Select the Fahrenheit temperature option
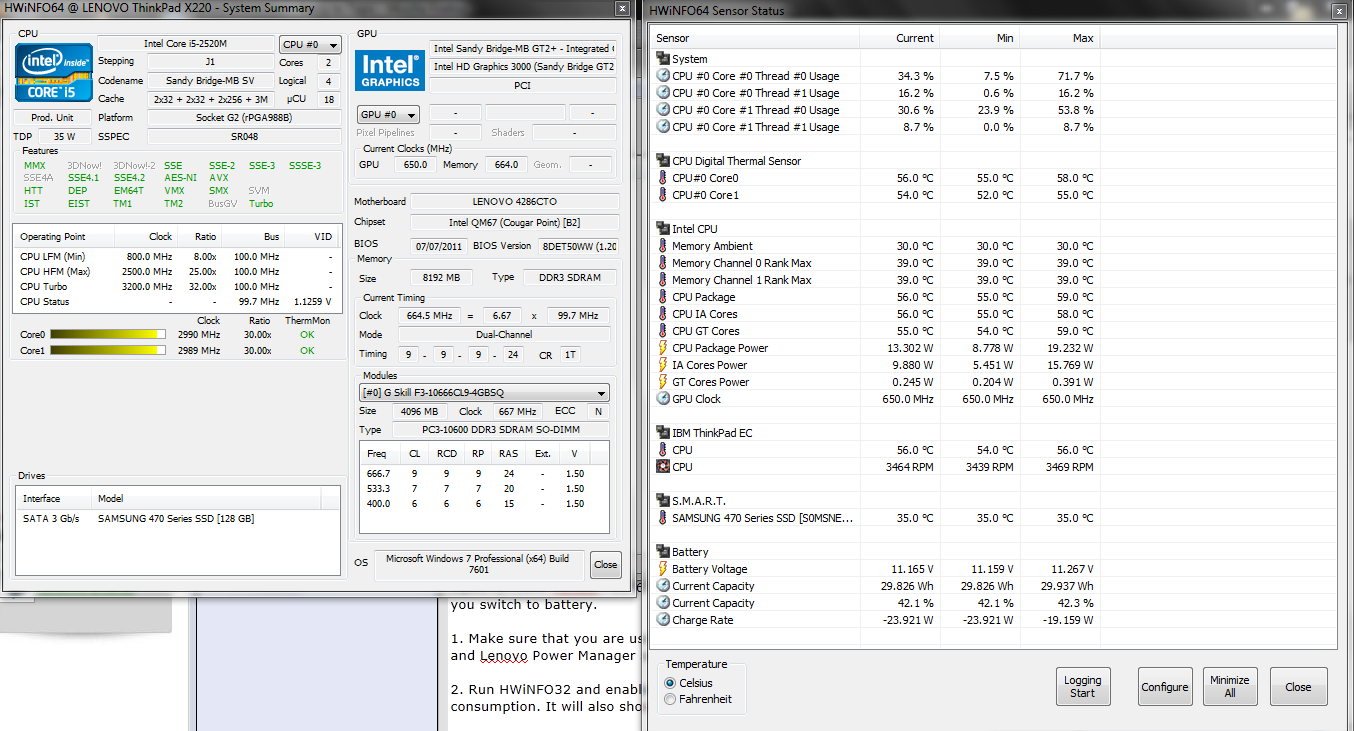Screen dimensions: 1354x731 (670, 699)
